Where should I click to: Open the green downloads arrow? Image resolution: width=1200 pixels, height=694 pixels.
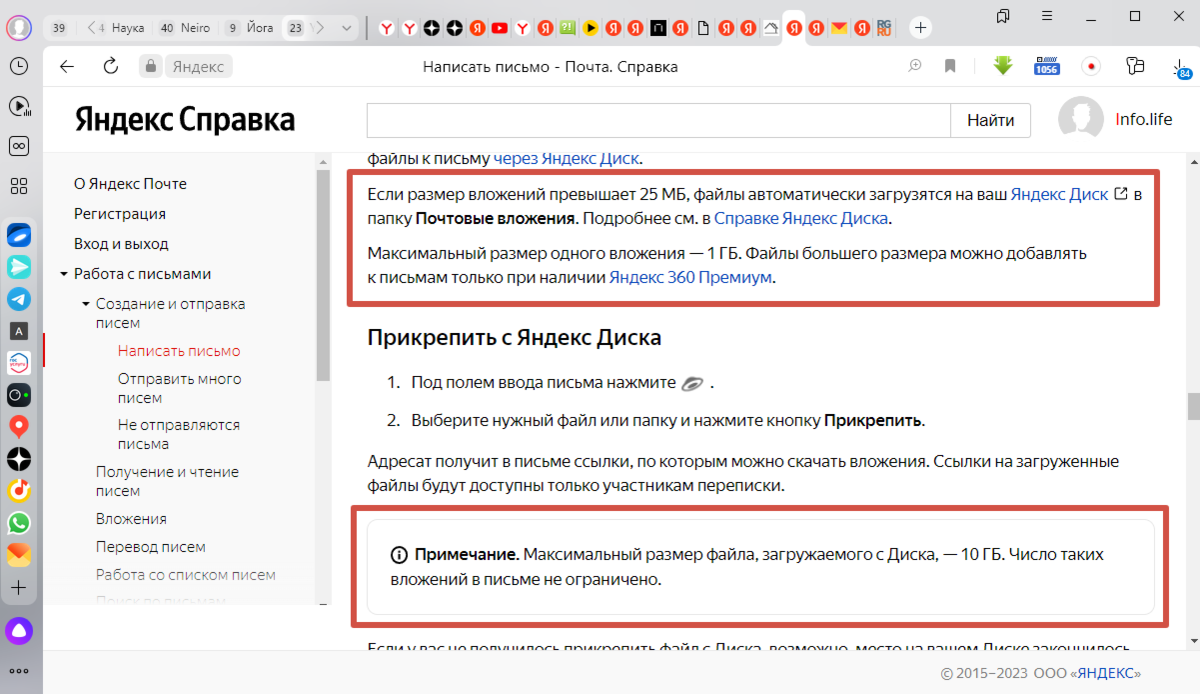click(1003, 66)
